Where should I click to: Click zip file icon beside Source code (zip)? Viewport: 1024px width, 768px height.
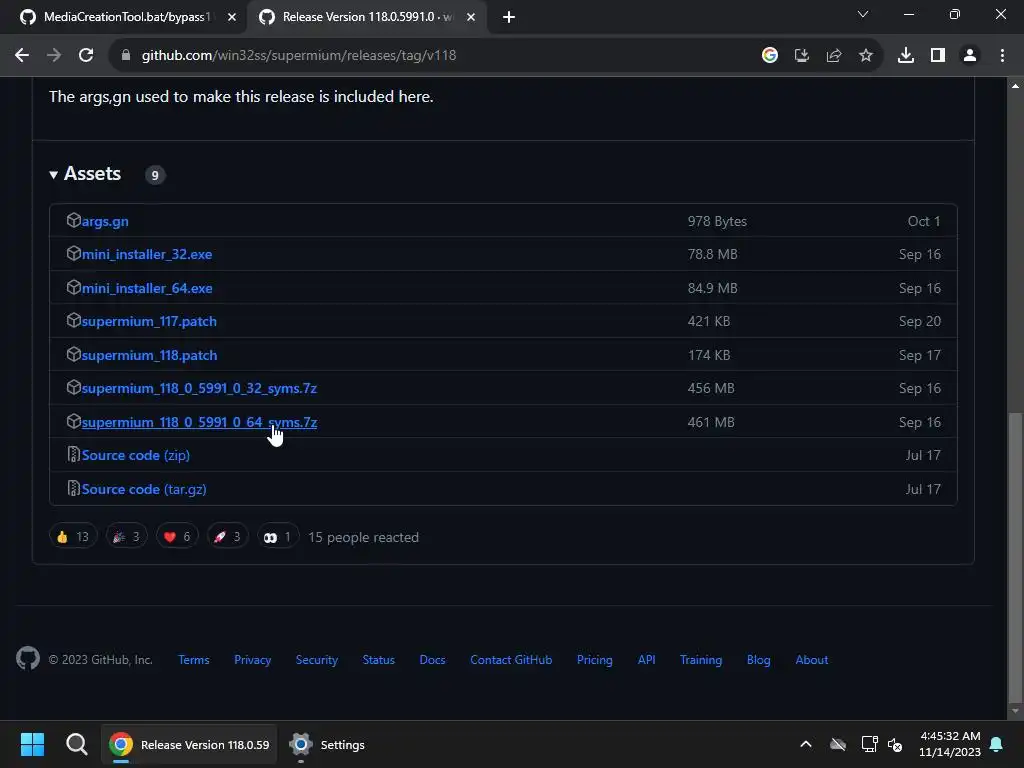point(73,454)
